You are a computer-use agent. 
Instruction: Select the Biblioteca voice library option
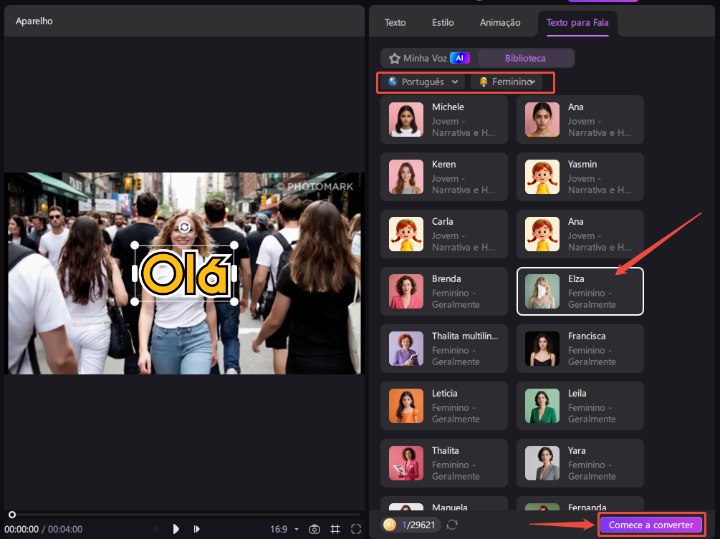pos(525,58)
